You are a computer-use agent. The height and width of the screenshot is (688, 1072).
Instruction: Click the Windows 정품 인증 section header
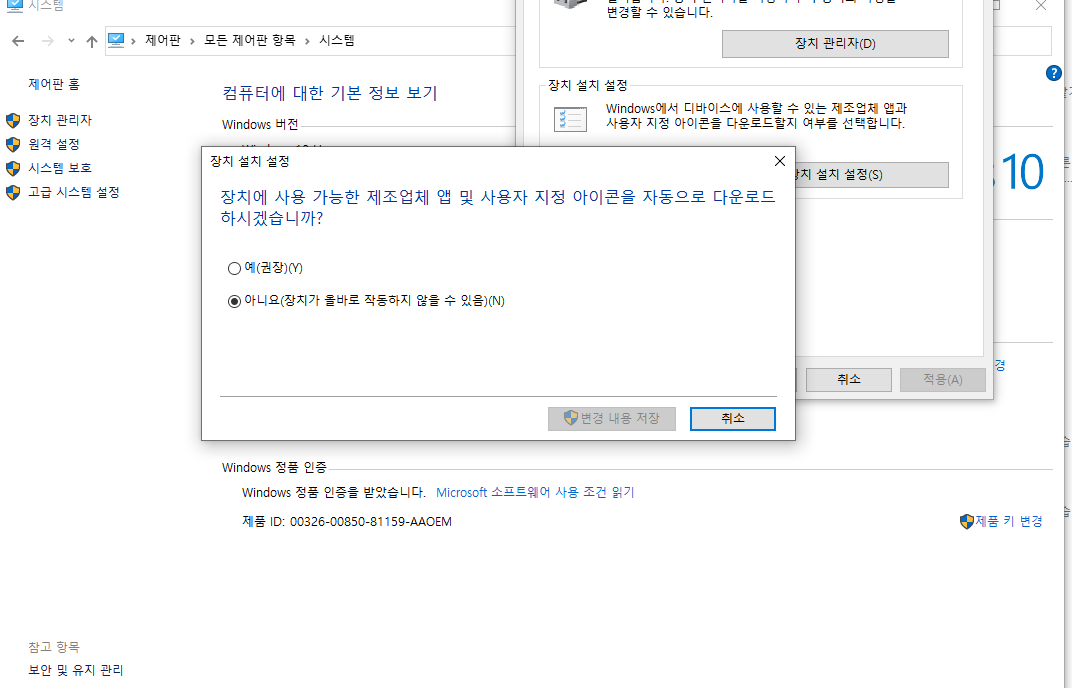274,468
